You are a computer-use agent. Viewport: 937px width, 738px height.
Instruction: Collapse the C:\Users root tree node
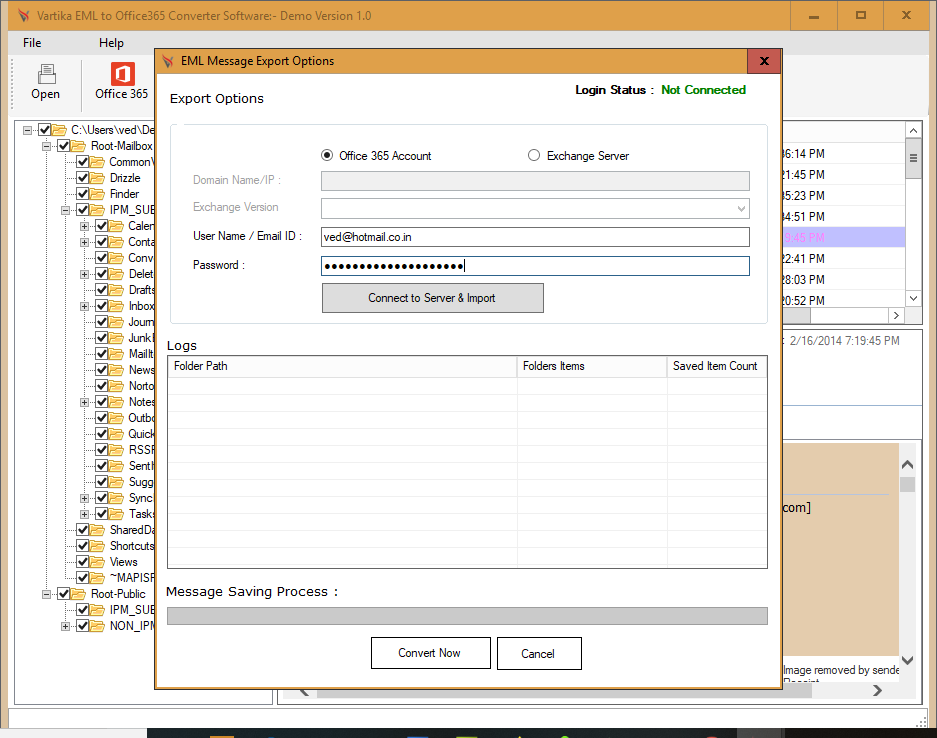tap(27, 130)
